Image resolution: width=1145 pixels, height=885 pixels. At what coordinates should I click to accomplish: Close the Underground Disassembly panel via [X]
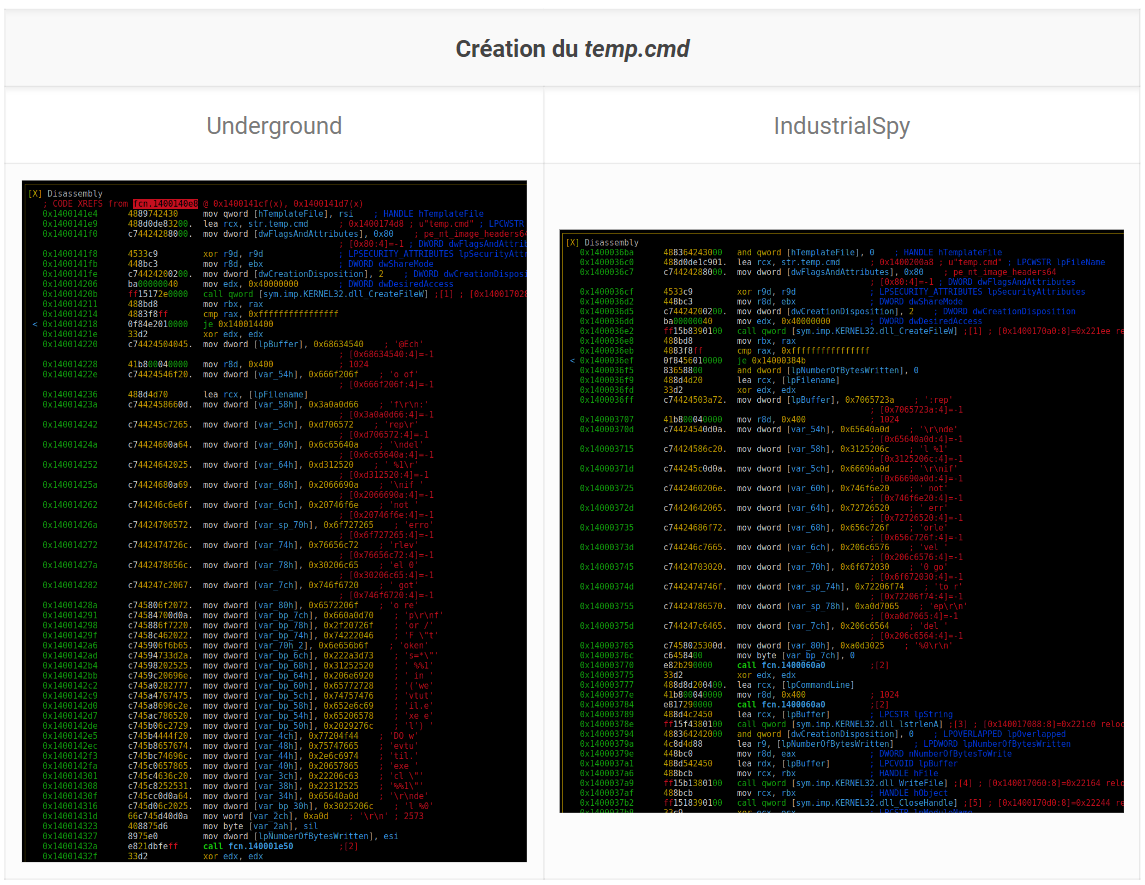click(x=35, y=194)
